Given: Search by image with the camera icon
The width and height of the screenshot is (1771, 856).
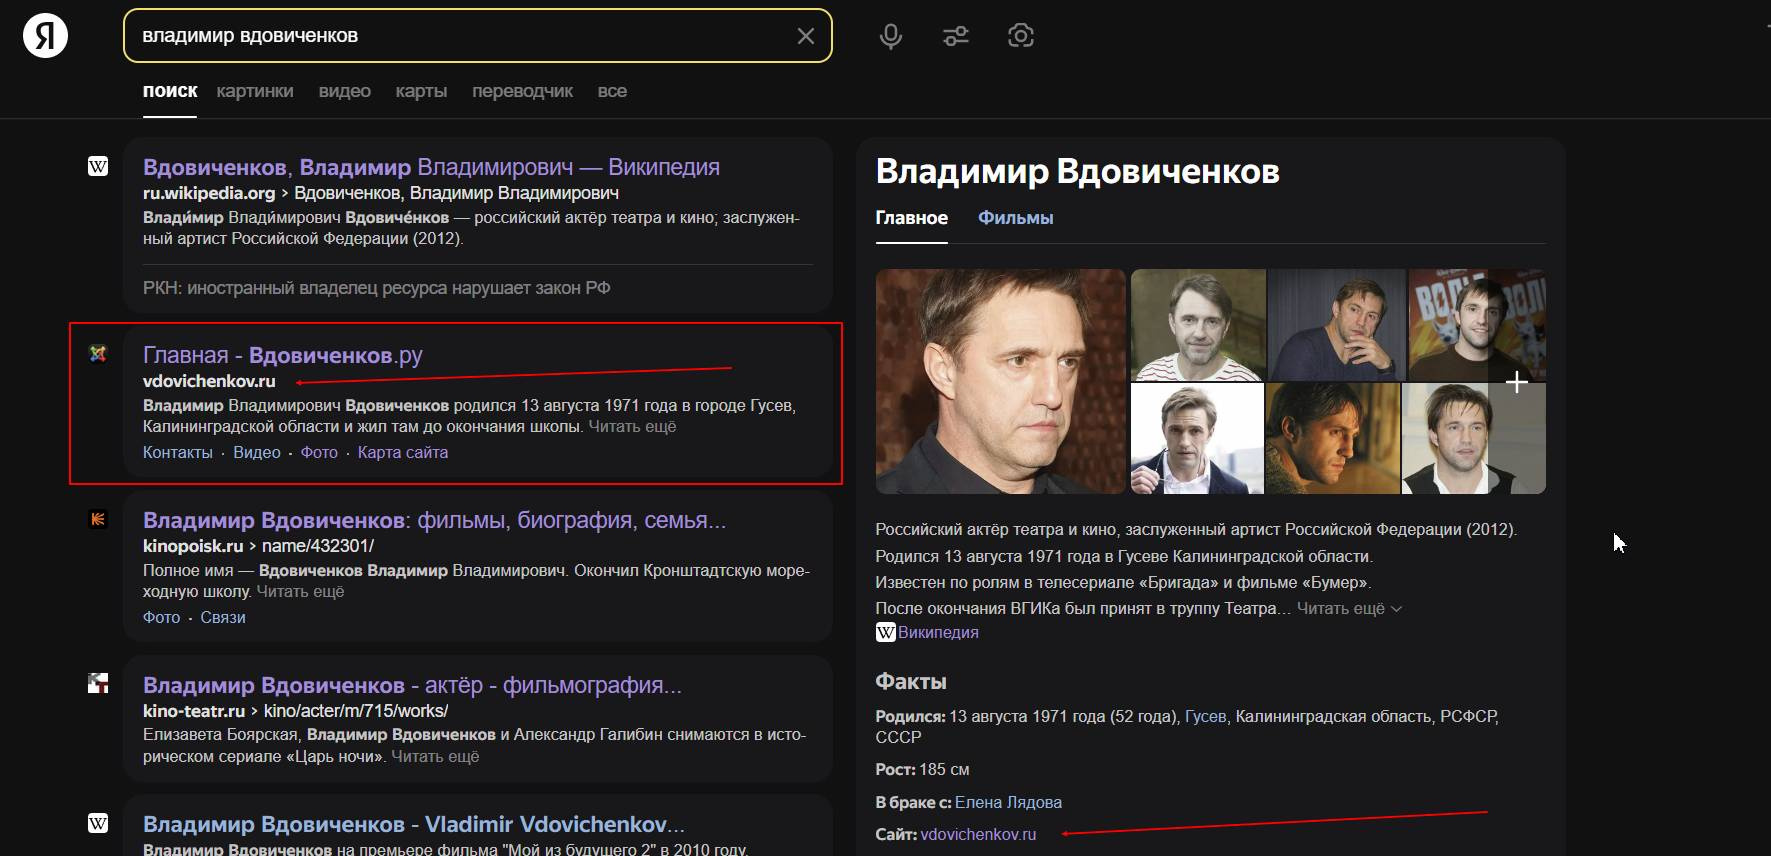Looking at the screenshot, I should point(1020,36).
